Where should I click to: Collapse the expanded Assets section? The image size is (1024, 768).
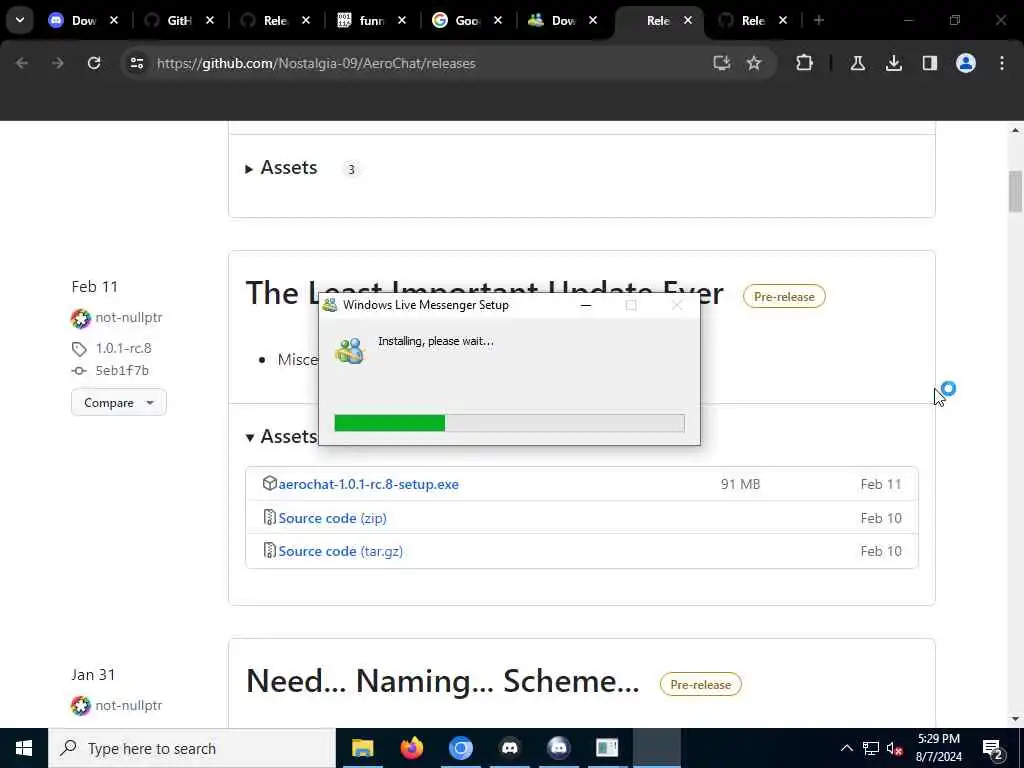tap(281, 436)
